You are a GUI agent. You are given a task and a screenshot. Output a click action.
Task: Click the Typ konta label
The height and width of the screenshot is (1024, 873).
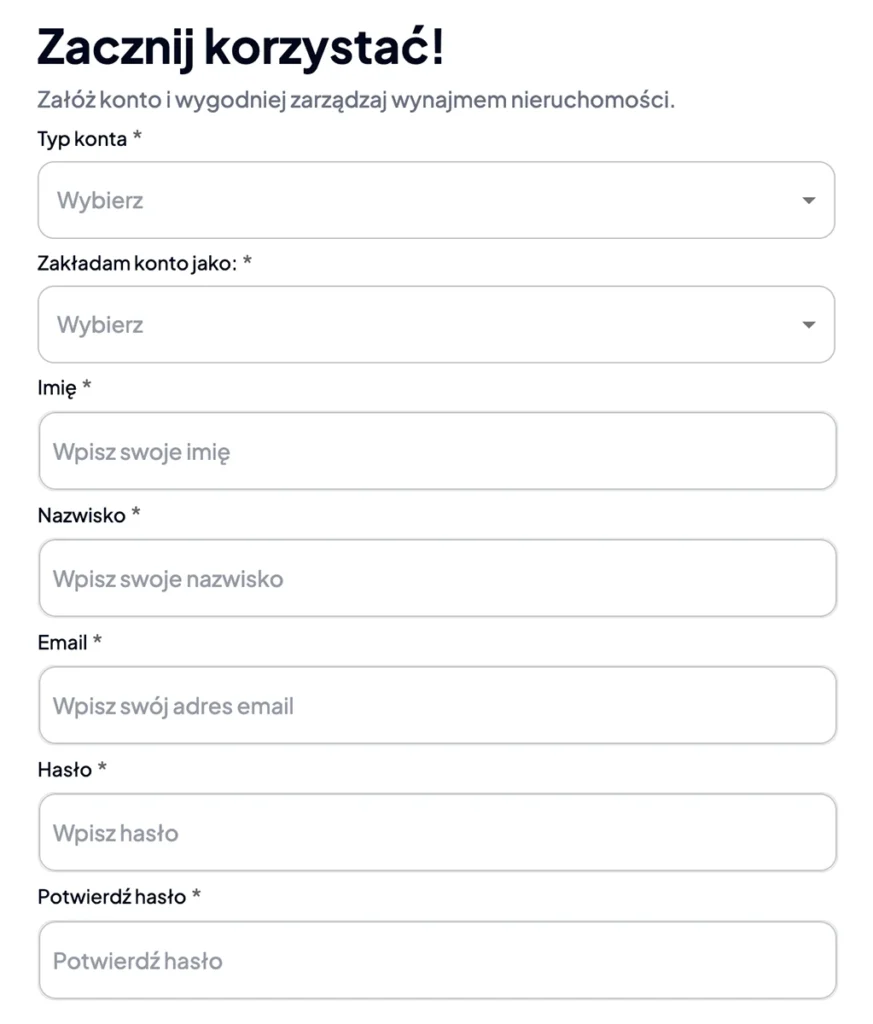pos(83,139)
